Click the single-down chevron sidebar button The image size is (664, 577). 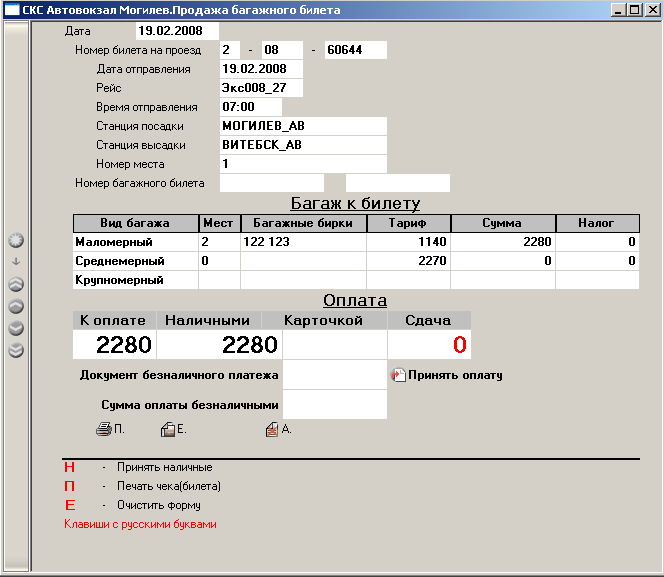[16, 328]
